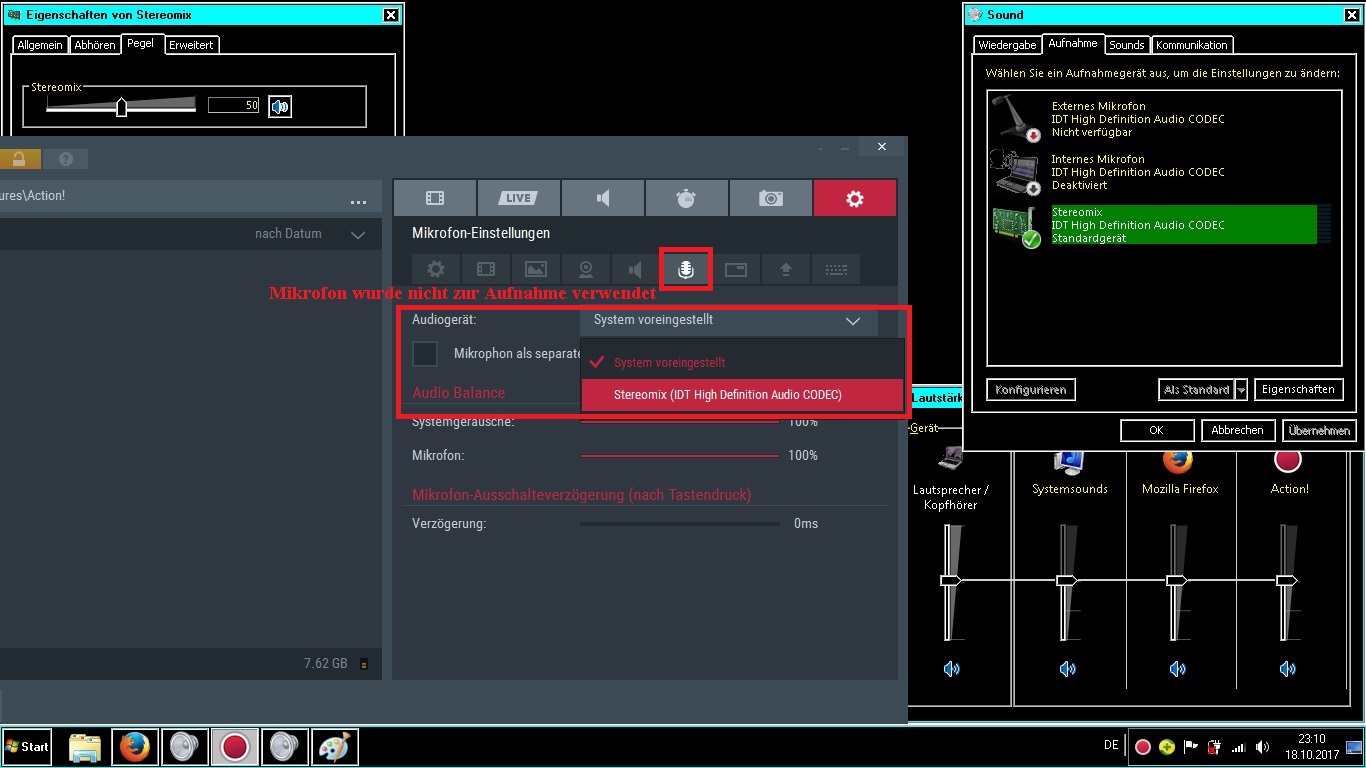Select microphone settings sub-icon
The height and width of the screenshot is (768, 1366).
coord(686,269)
